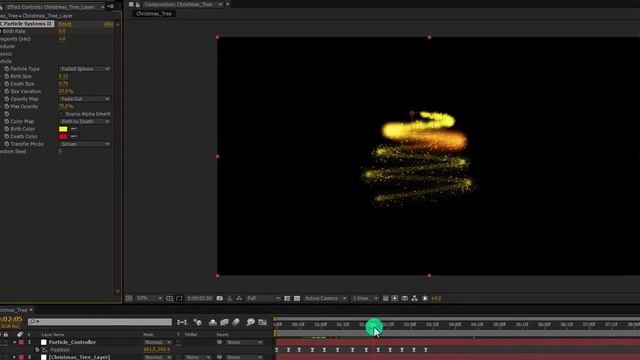The height and width of the screenshot is (360, 640).
Task: Select the Christmas_Tree composition viewer tab
Action: 154,14
